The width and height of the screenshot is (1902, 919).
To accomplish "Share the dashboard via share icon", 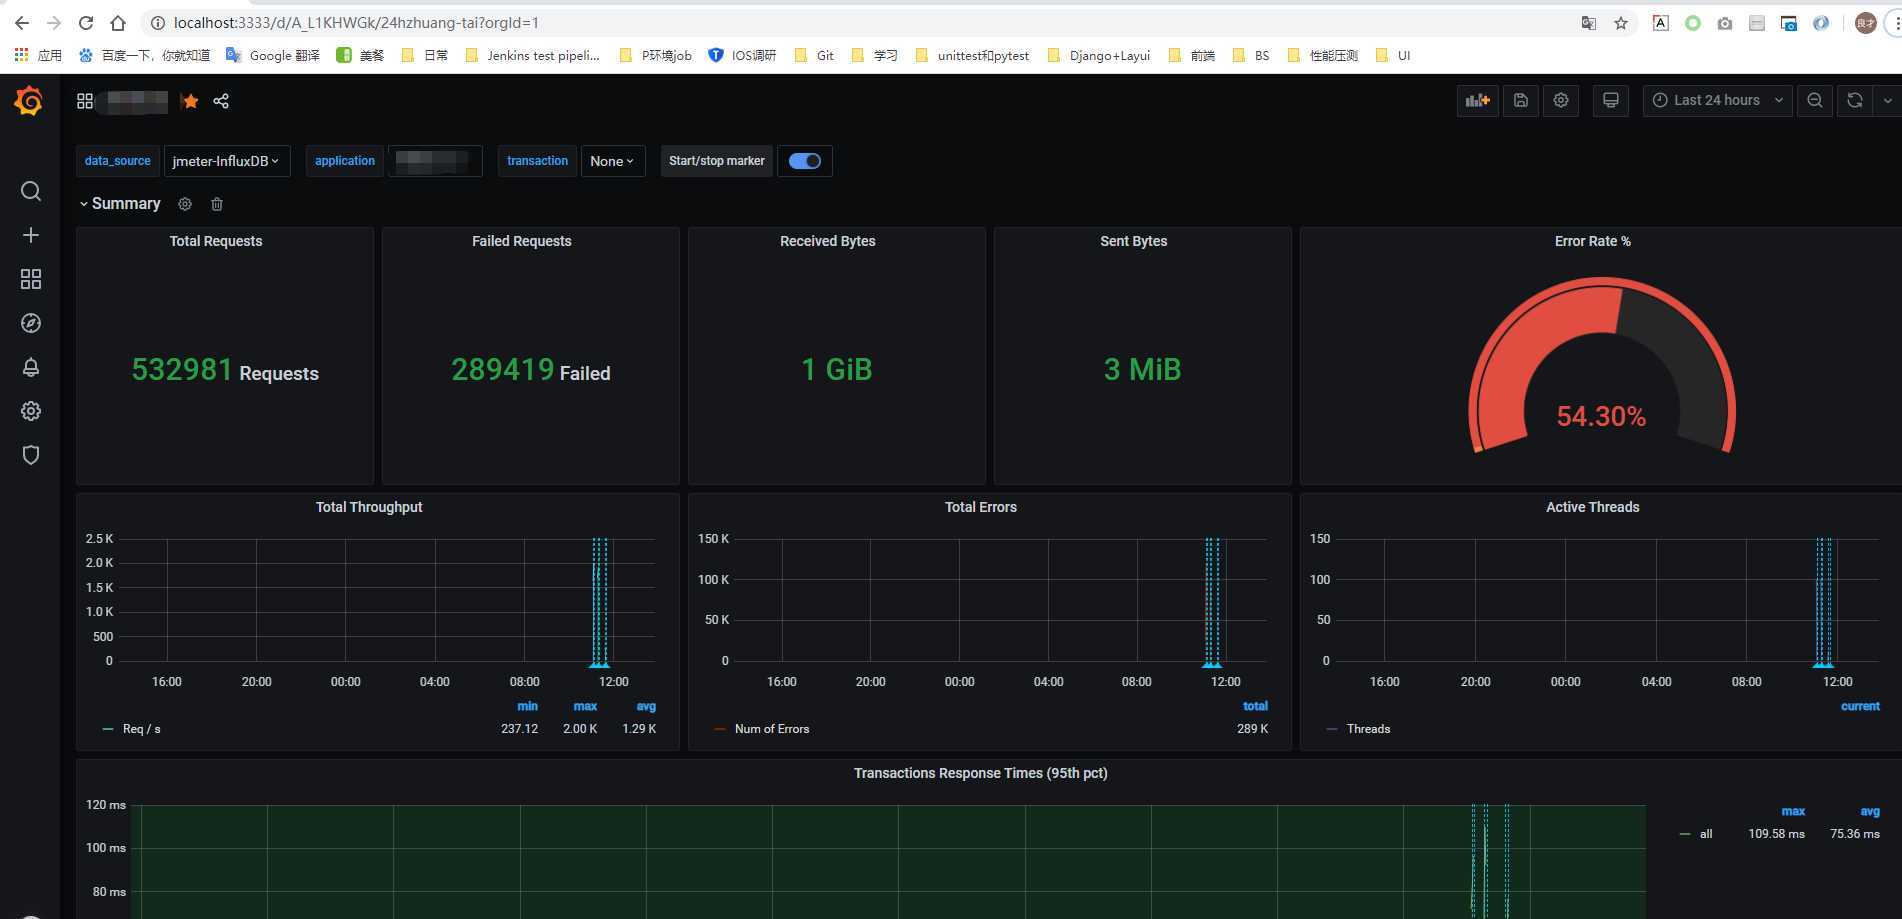I will [x=221, y=101].
